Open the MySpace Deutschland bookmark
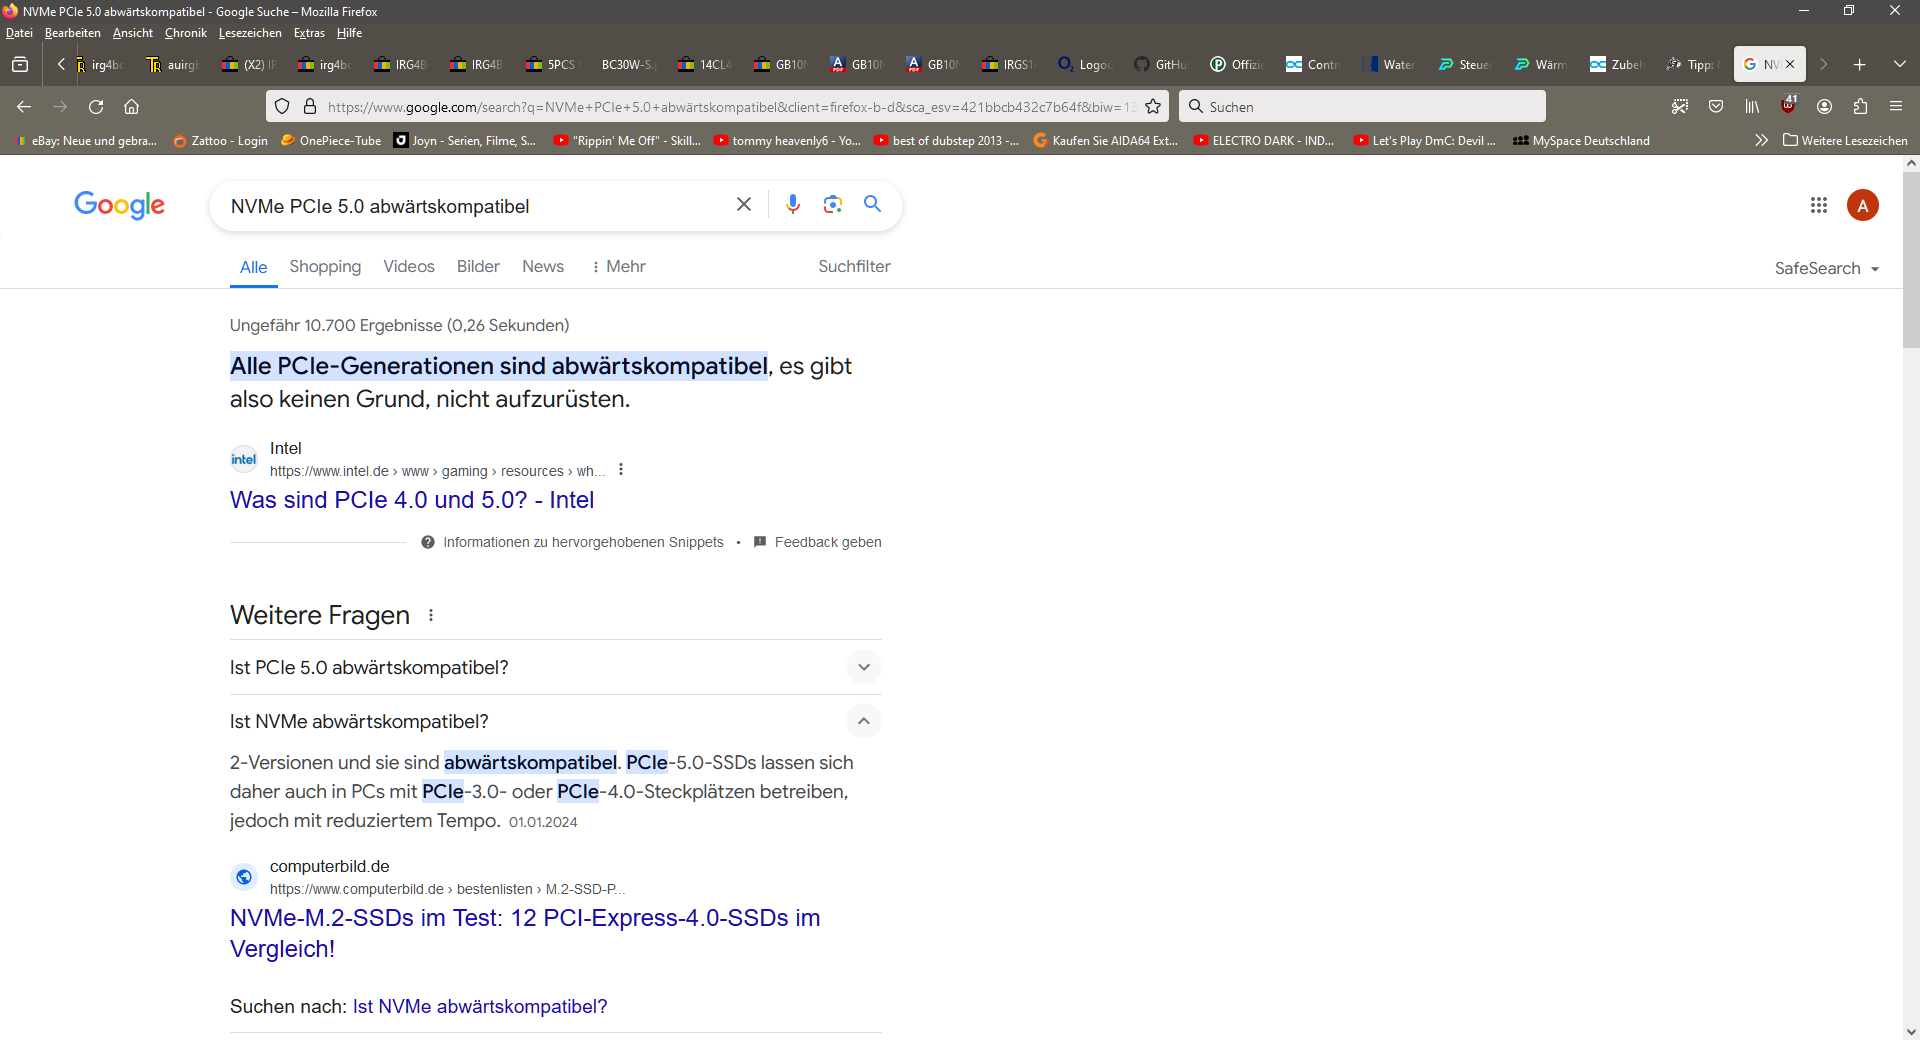Screen dimensions: 1920x1040 [x=1581, y=140]
